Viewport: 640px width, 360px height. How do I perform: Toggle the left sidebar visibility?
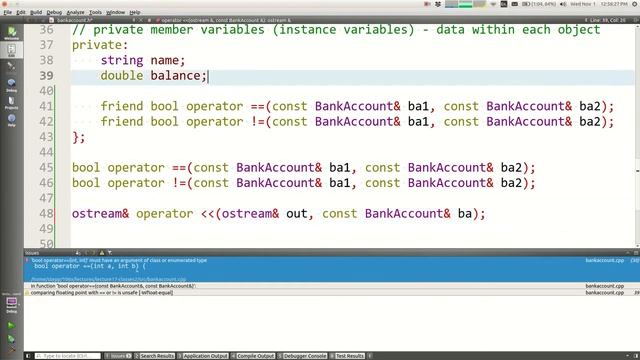click(x=28, y=356)
